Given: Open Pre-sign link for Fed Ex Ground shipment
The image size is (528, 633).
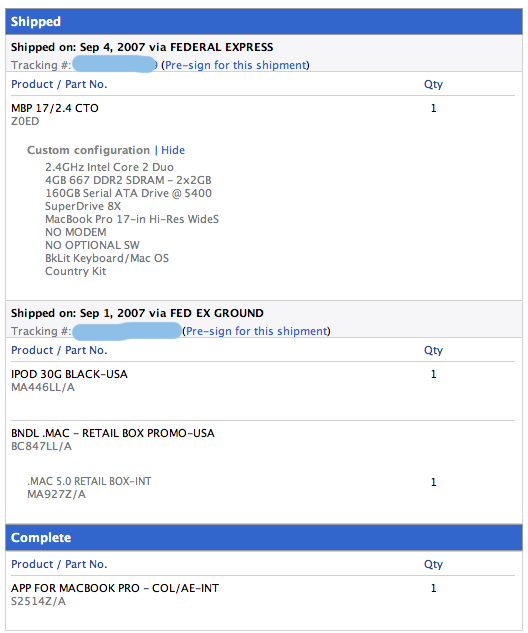Looking at the screenshot, I should point(257,331).
